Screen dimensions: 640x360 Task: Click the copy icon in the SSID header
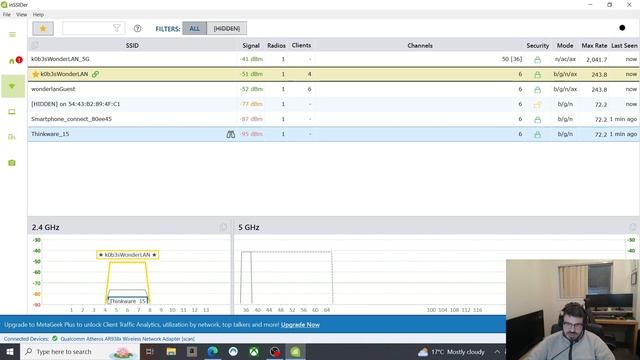pyautogui.click(x=35, y=45)
